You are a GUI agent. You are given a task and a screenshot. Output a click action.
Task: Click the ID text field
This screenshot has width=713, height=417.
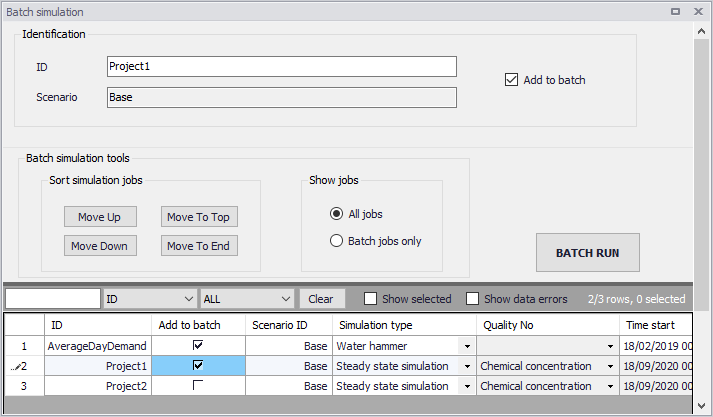coord(282,66)
